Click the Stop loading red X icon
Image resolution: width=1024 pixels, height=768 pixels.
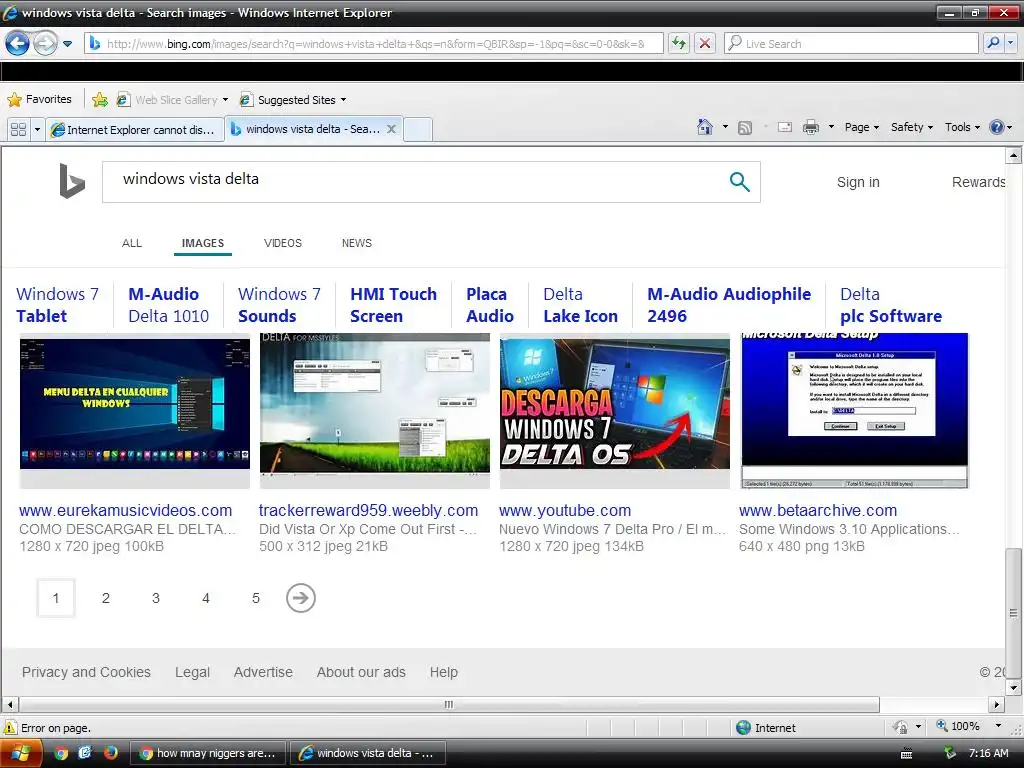[705, 44]
